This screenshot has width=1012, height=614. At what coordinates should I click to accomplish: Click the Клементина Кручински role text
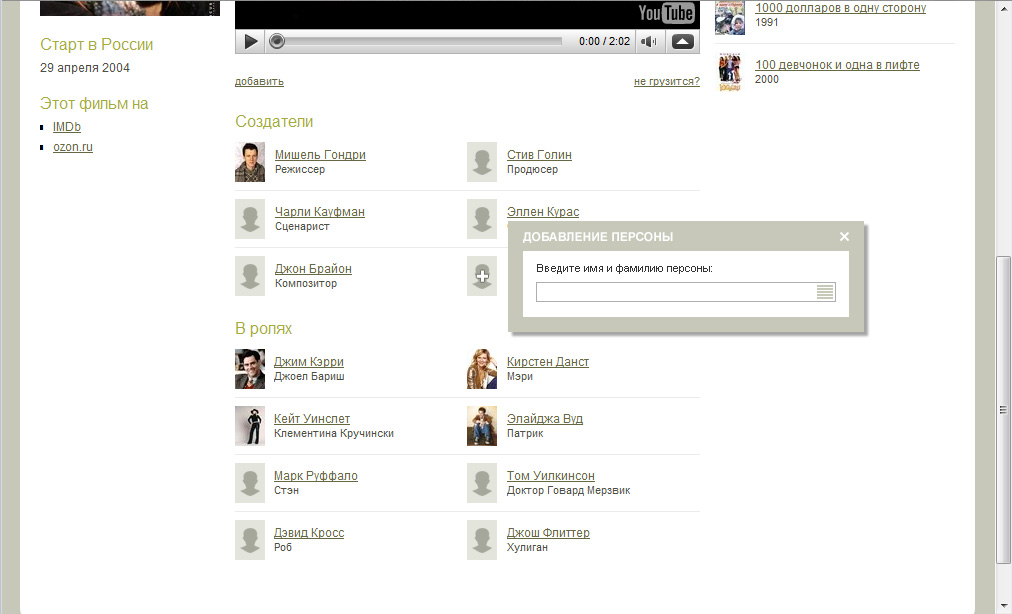coord(334,433)
